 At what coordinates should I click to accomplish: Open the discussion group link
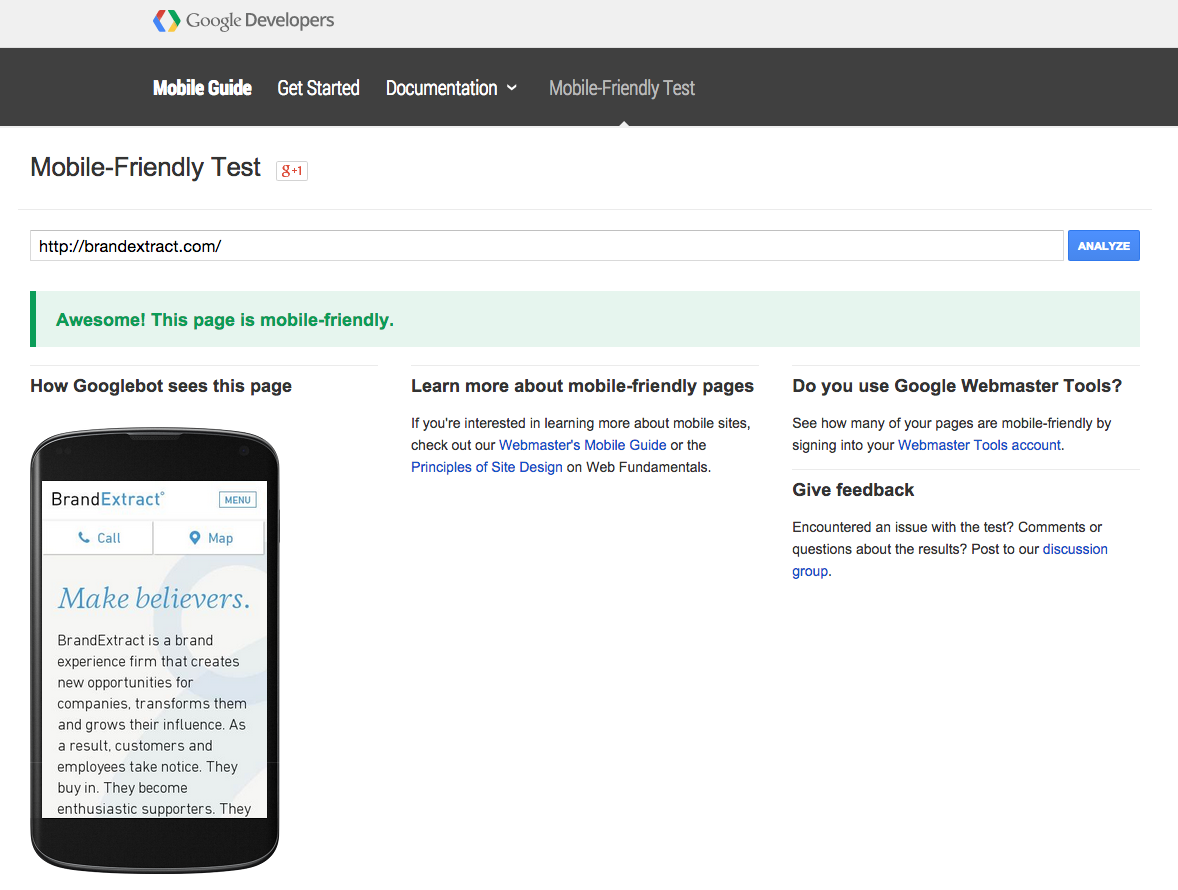click(1075, 549)
